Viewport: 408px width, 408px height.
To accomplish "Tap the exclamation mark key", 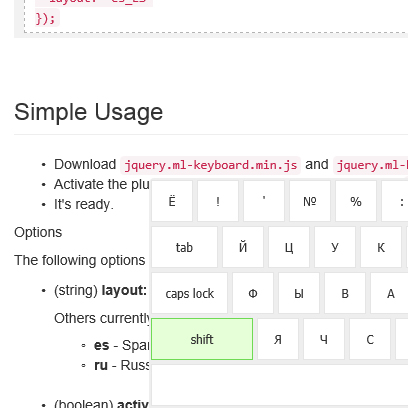I will [218, 201].
